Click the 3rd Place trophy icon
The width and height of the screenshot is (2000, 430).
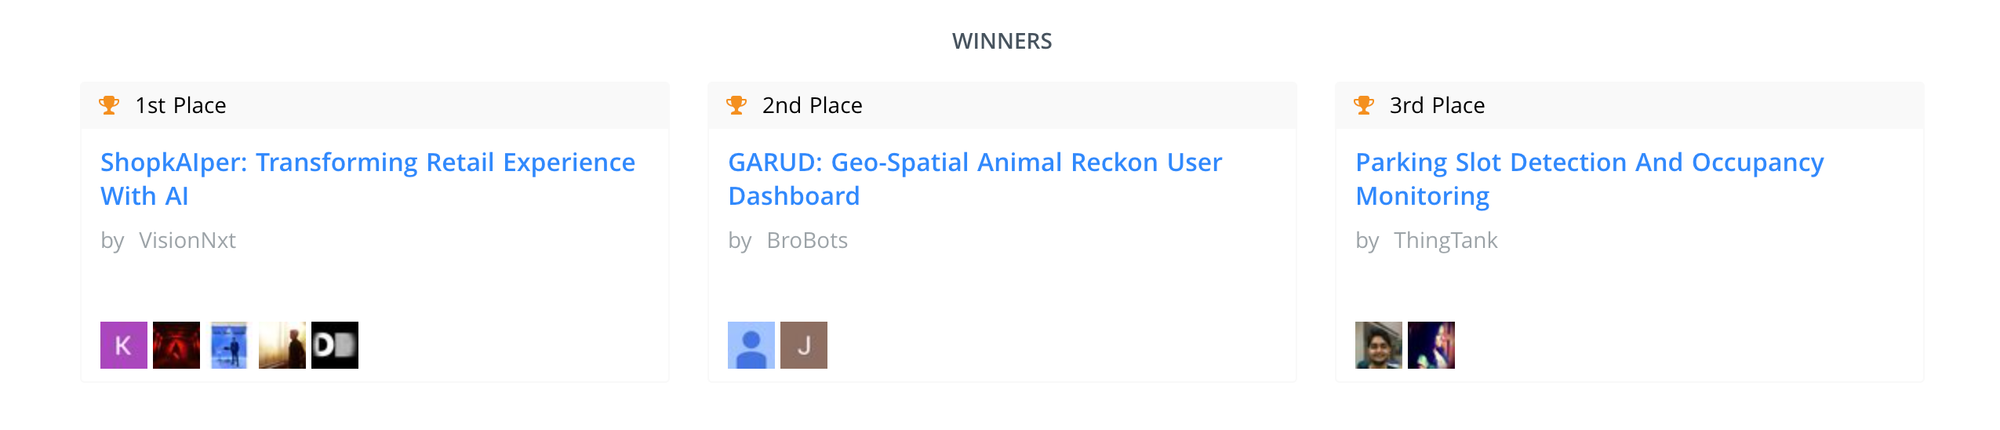tap(1364, 105)
